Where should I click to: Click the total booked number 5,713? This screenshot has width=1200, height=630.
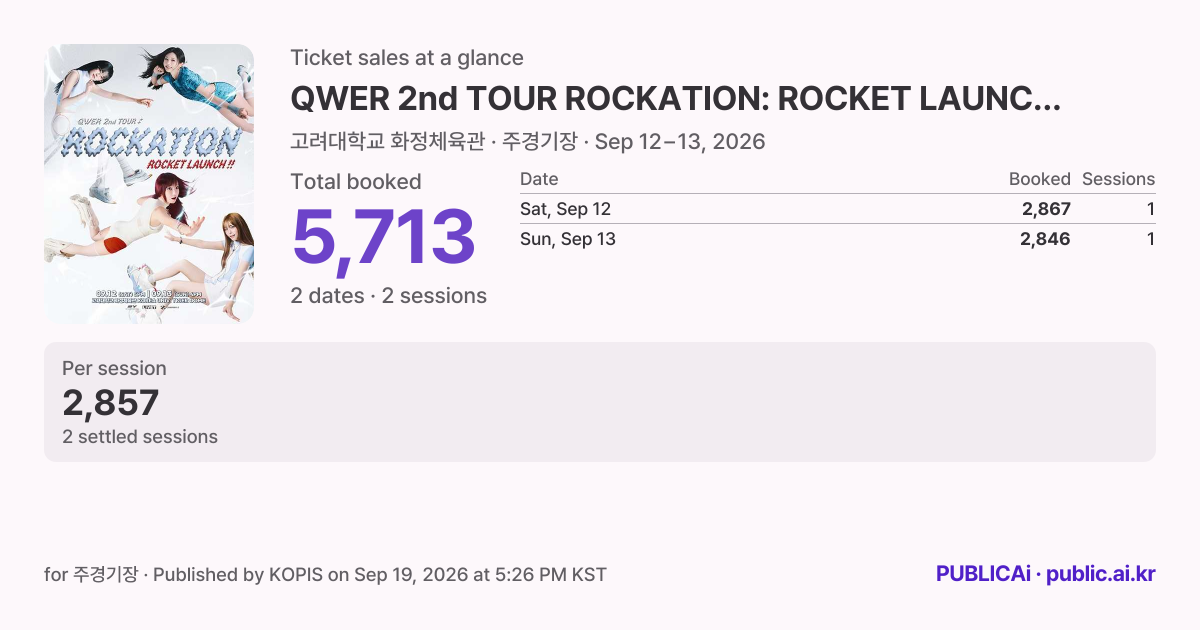(383, 238)
